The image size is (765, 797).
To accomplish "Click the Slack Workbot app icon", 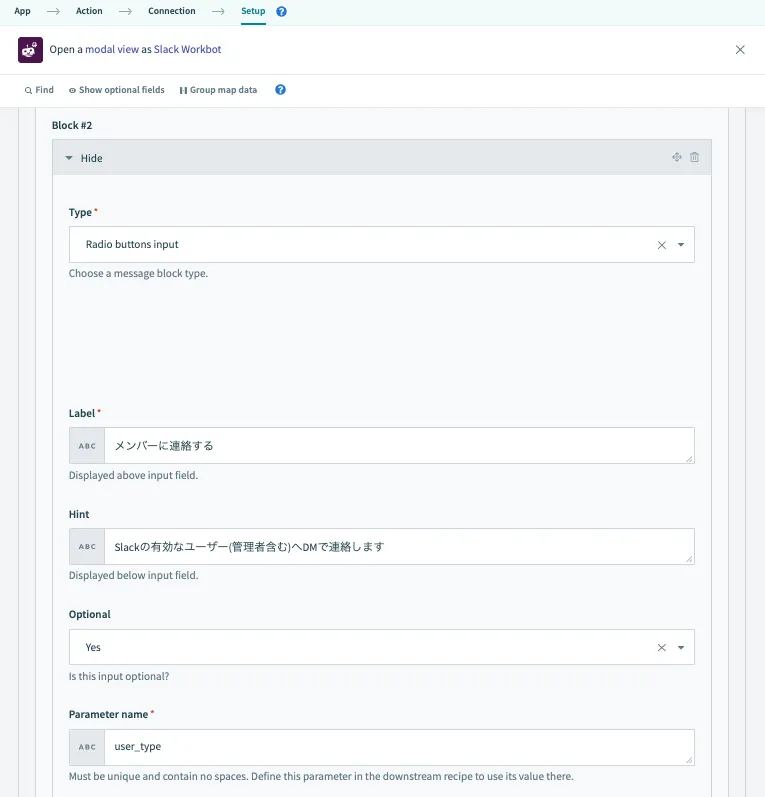I will pyautogui.click(x=30, y=50).
